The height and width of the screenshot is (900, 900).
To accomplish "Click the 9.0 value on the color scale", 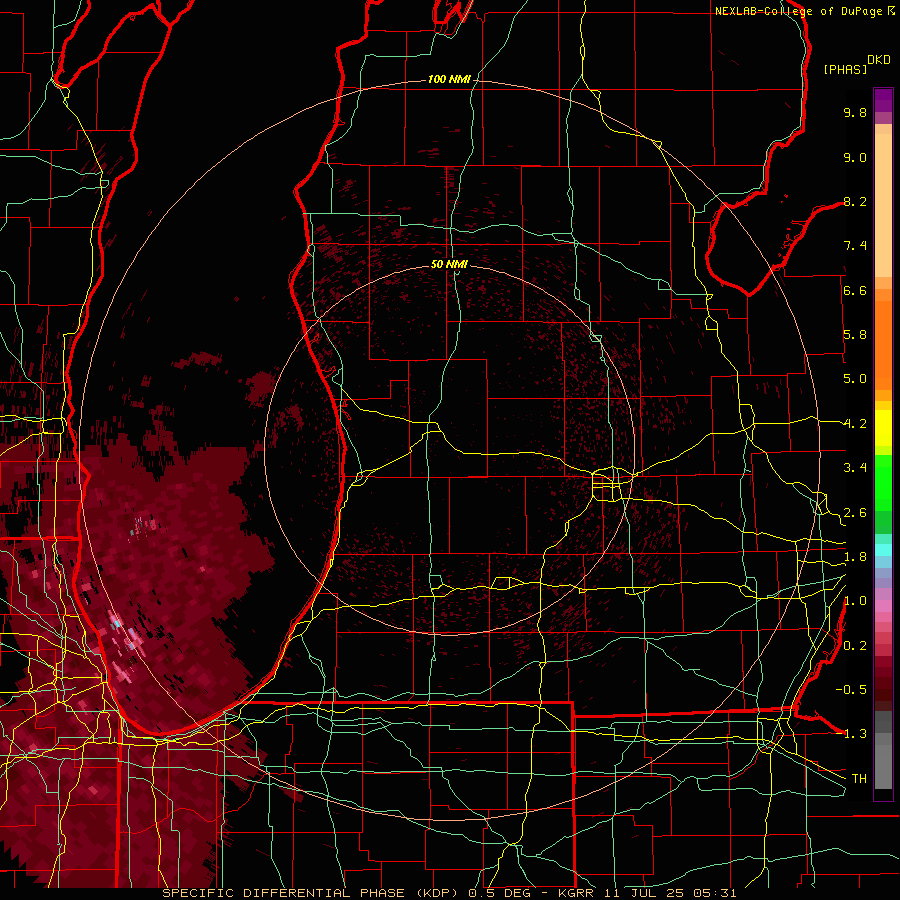I will (x=855, y=157).
